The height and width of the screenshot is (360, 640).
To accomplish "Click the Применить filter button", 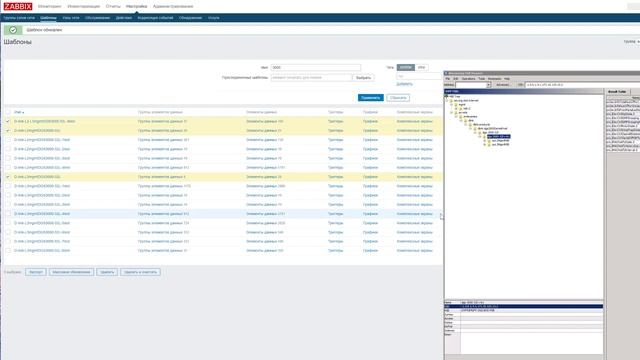I will click(371, 98).
